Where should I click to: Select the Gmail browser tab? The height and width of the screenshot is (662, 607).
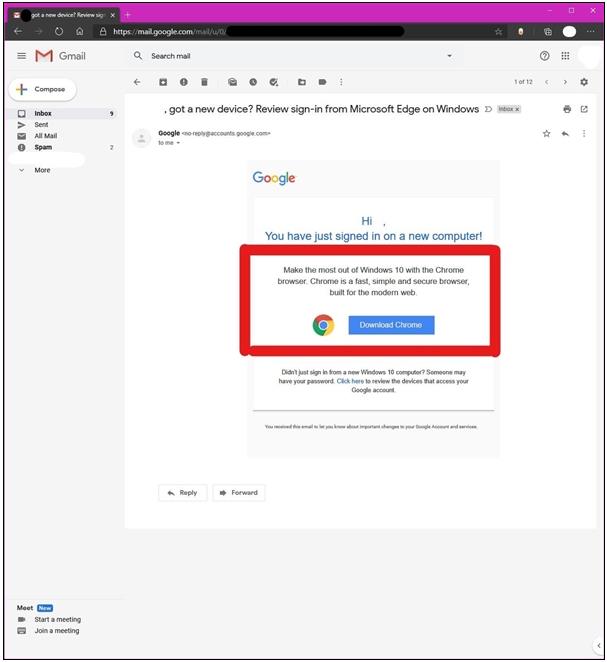(x=63, y=15)
